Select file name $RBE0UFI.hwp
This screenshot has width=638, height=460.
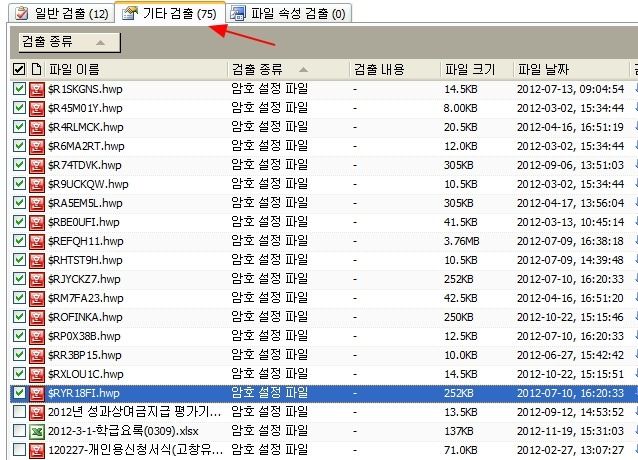point(83,222)
